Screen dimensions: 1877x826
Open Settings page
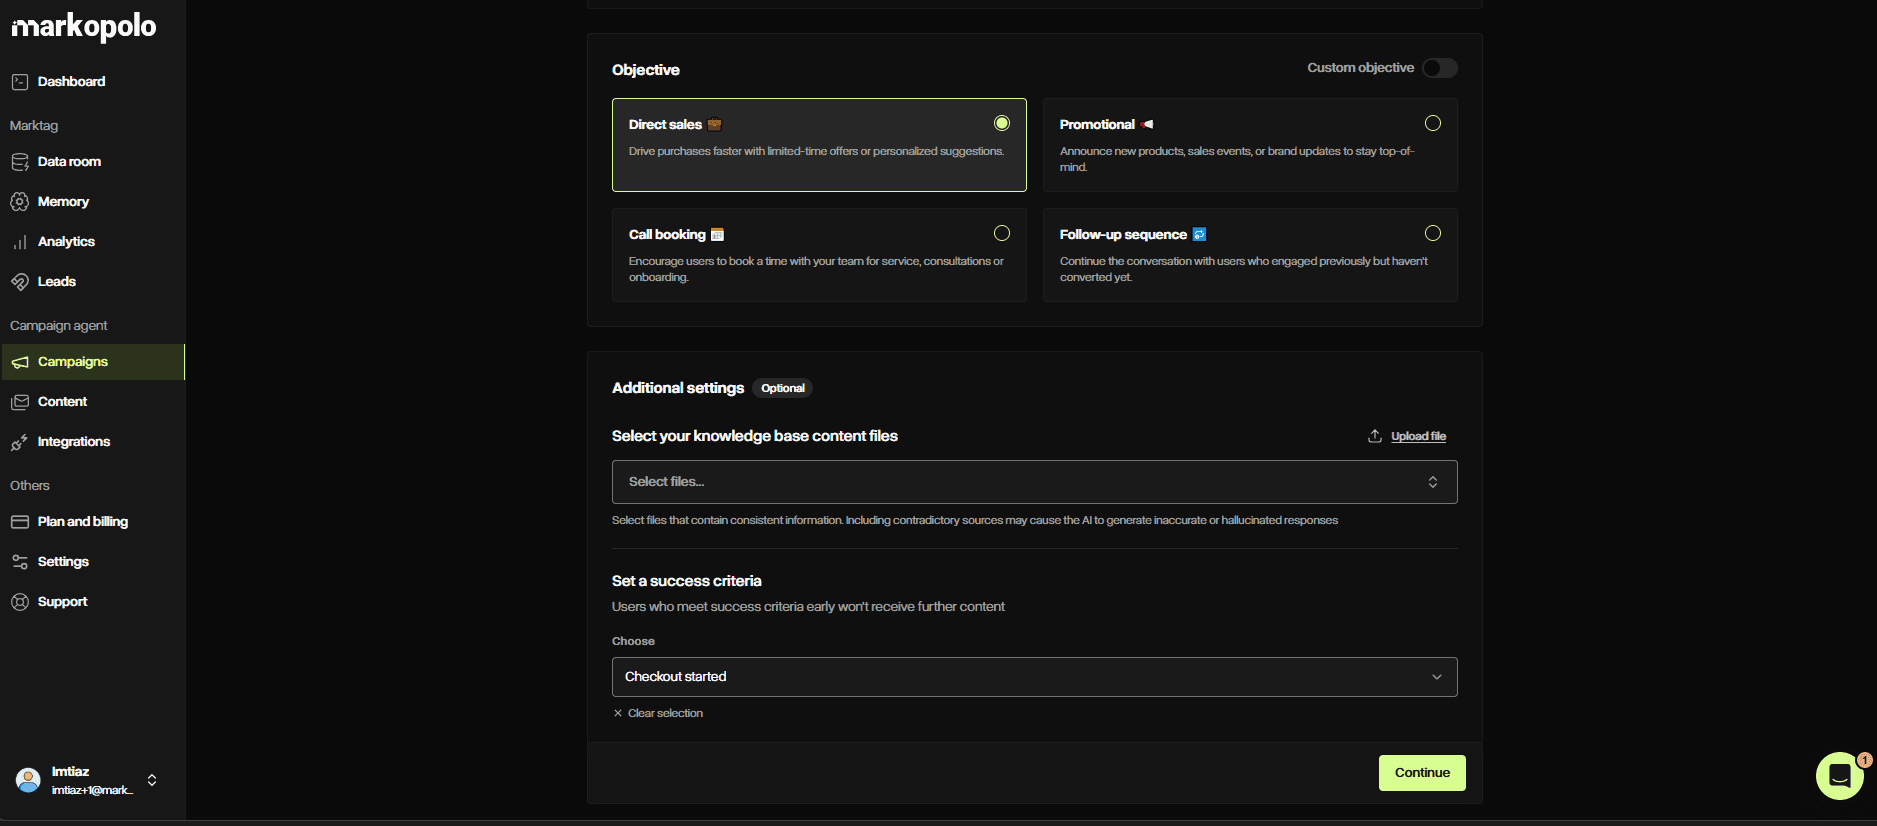click(x=63, y=562)
